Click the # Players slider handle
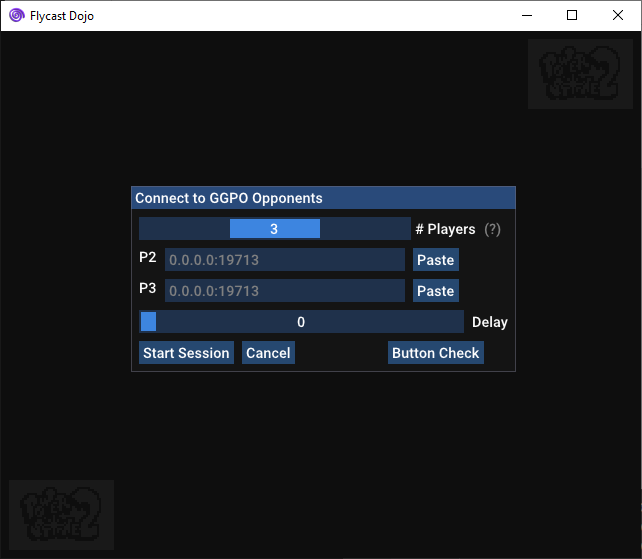Screen dimensions: 642x559 (275, 229)
